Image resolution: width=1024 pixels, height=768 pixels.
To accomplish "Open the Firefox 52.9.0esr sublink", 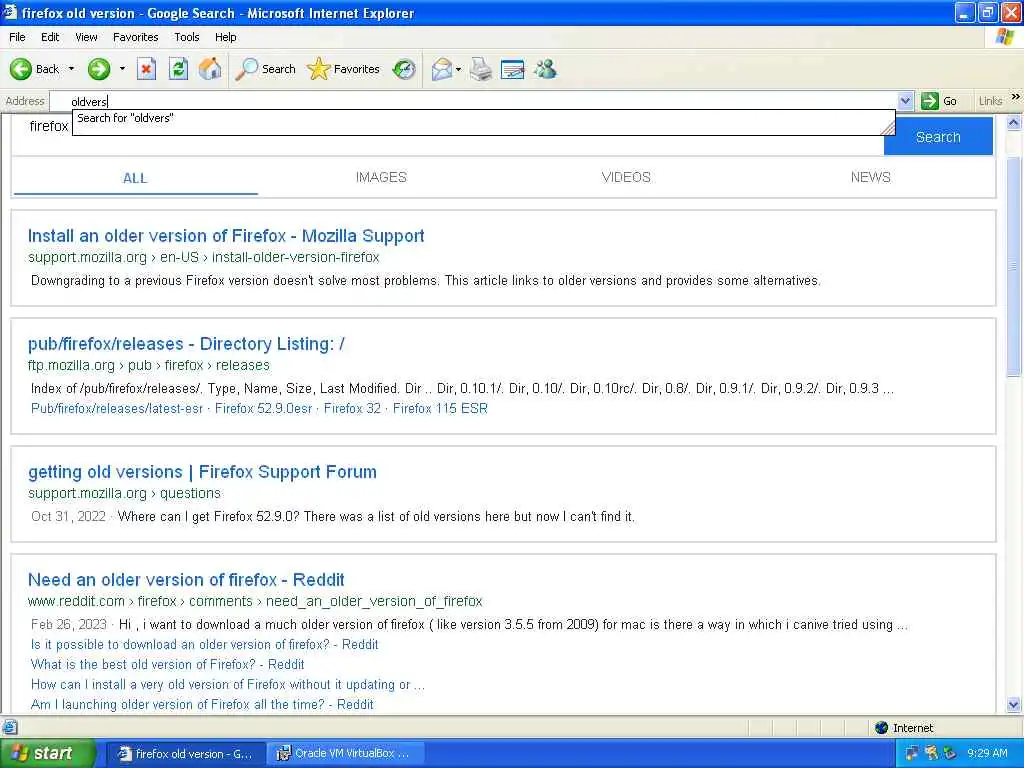I will [263, 408].
